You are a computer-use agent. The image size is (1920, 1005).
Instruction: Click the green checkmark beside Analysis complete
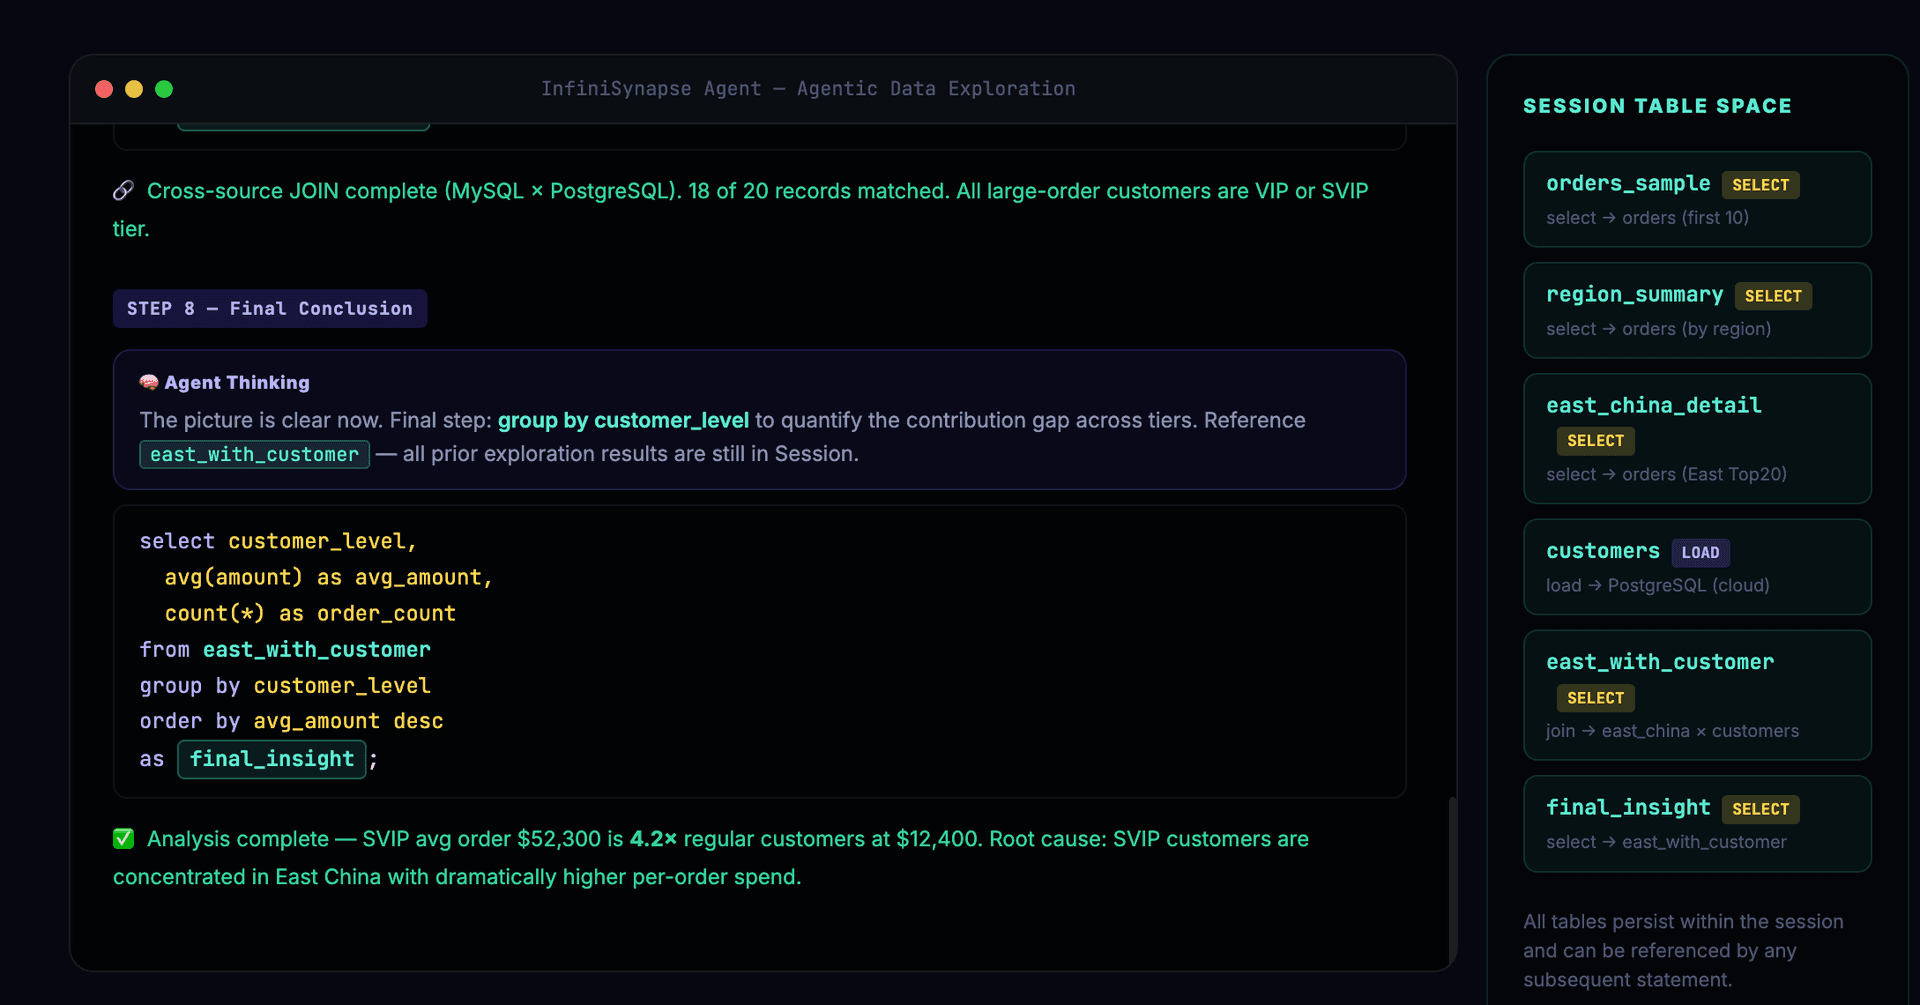[124, 839]
